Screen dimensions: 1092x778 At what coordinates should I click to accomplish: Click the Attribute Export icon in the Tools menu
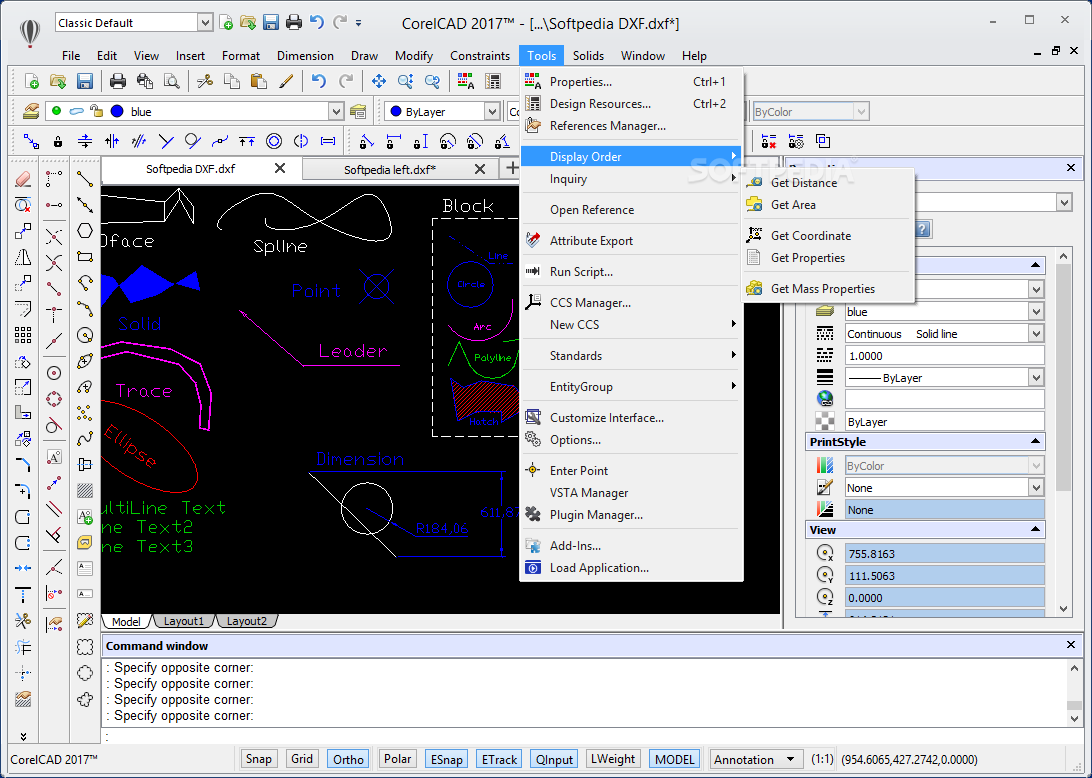pyautogui.click(x=533, y=240)
